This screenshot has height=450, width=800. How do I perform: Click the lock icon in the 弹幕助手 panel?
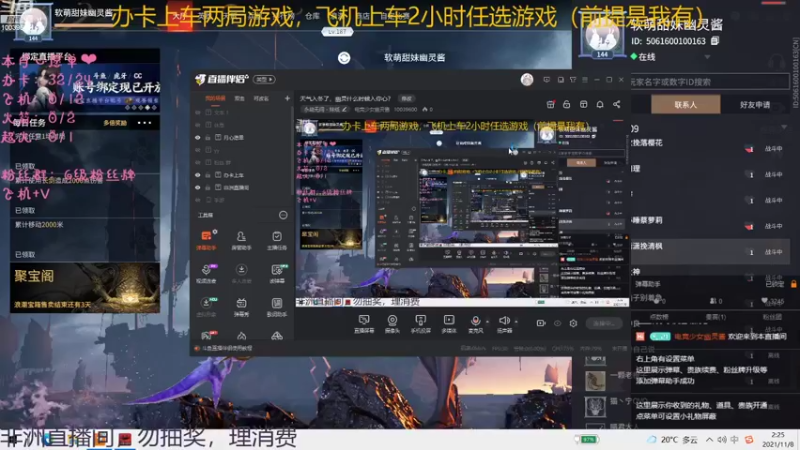pyautogui.click(x=793, y=284)
